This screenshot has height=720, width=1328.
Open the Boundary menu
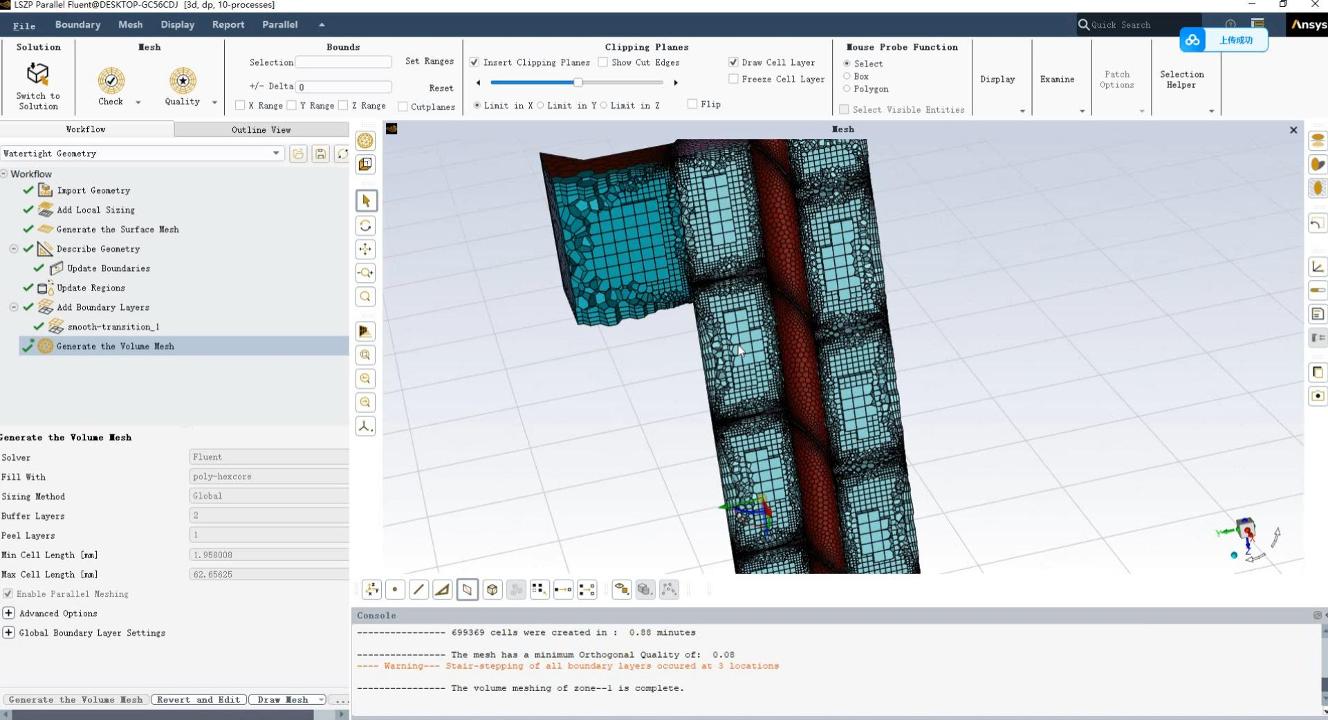[x=78, y=25]
